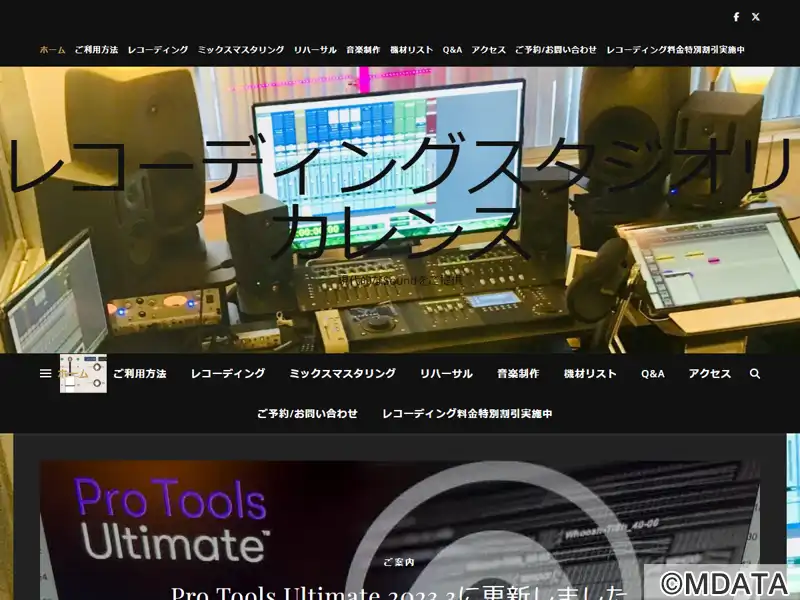
Task: Click the Pro Tools Ultimate banner image
Action: [x=399, y=530]
